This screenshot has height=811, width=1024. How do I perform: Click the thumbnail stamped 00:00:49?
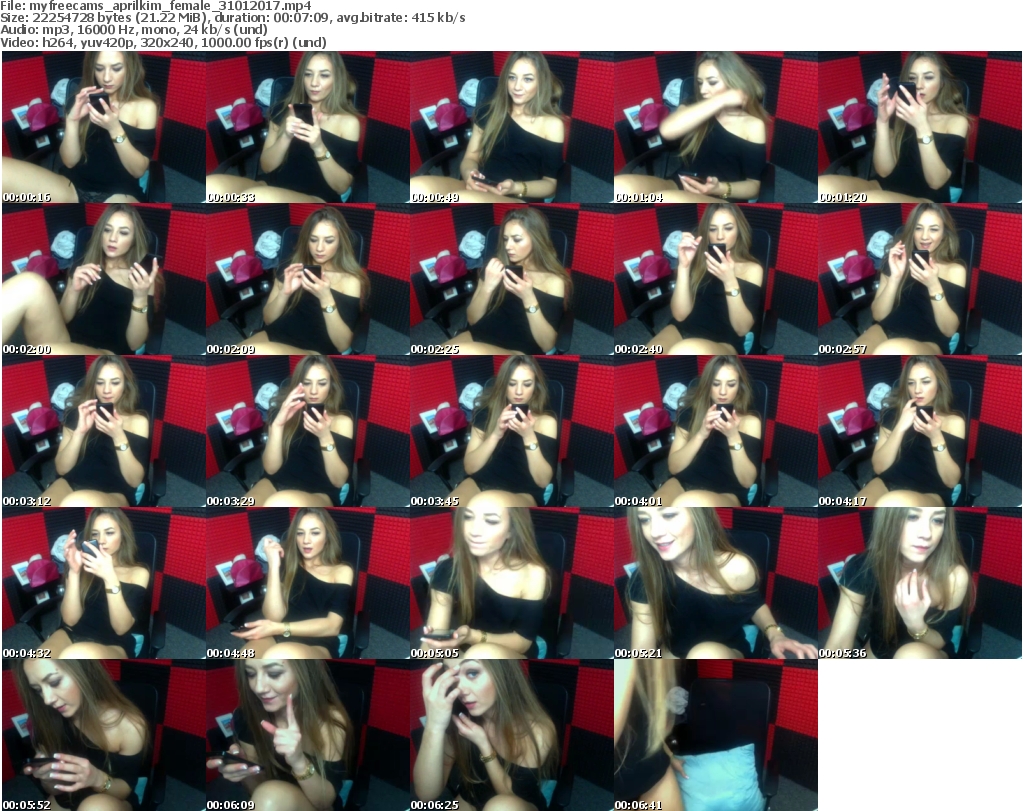pyautogui.click(x=511, y=127)
